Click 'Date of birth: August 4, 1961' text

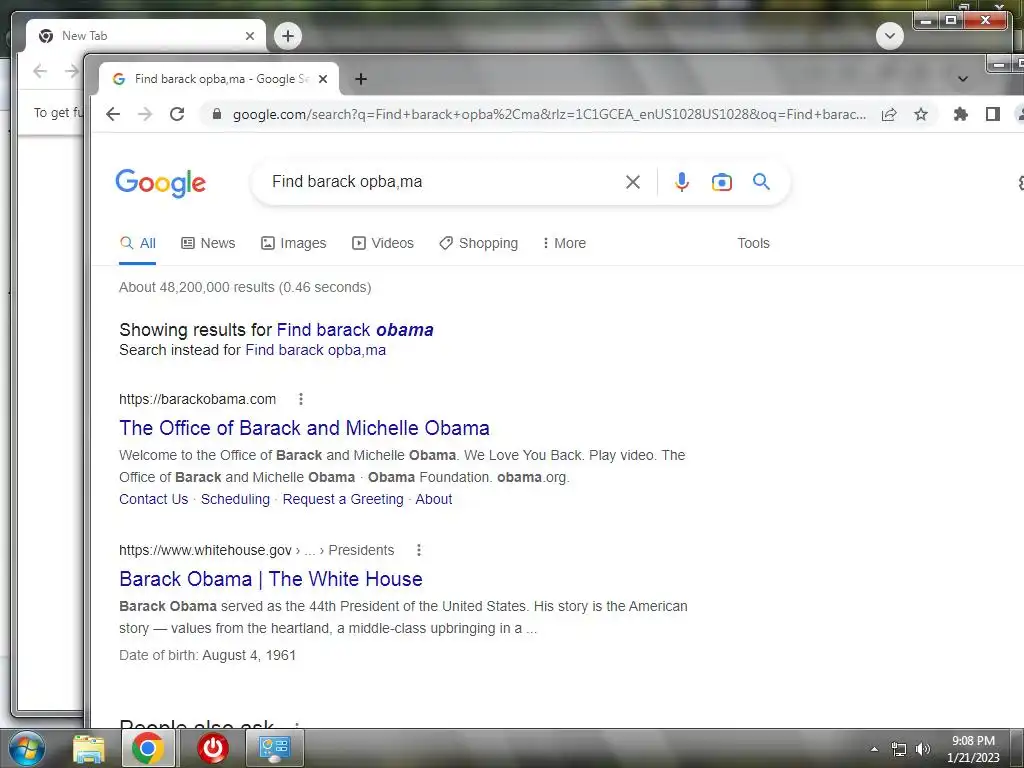click(x=207, y=656)
